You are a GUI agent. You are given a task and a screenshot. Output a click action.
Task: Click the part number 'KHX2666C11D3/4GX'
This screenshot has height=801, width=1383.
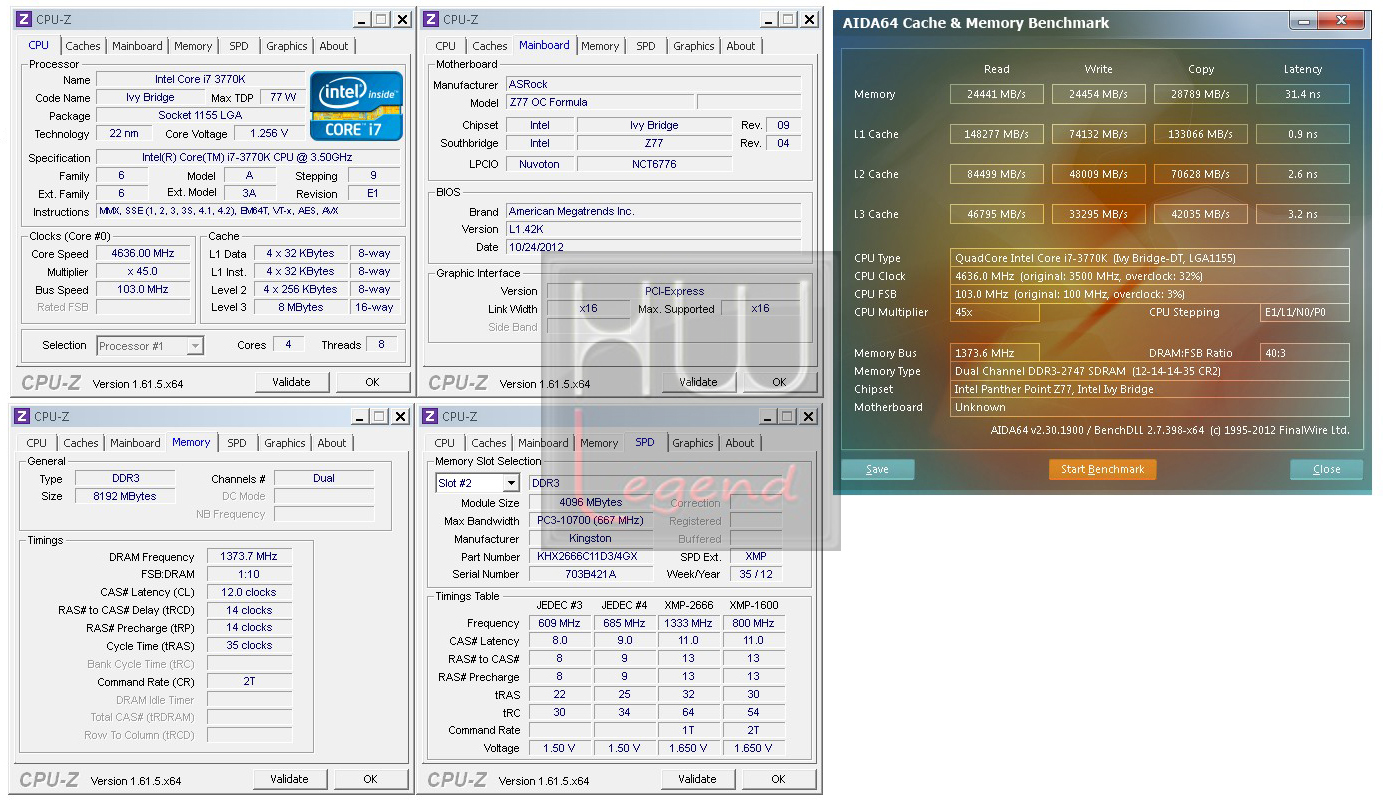point(592,557)
